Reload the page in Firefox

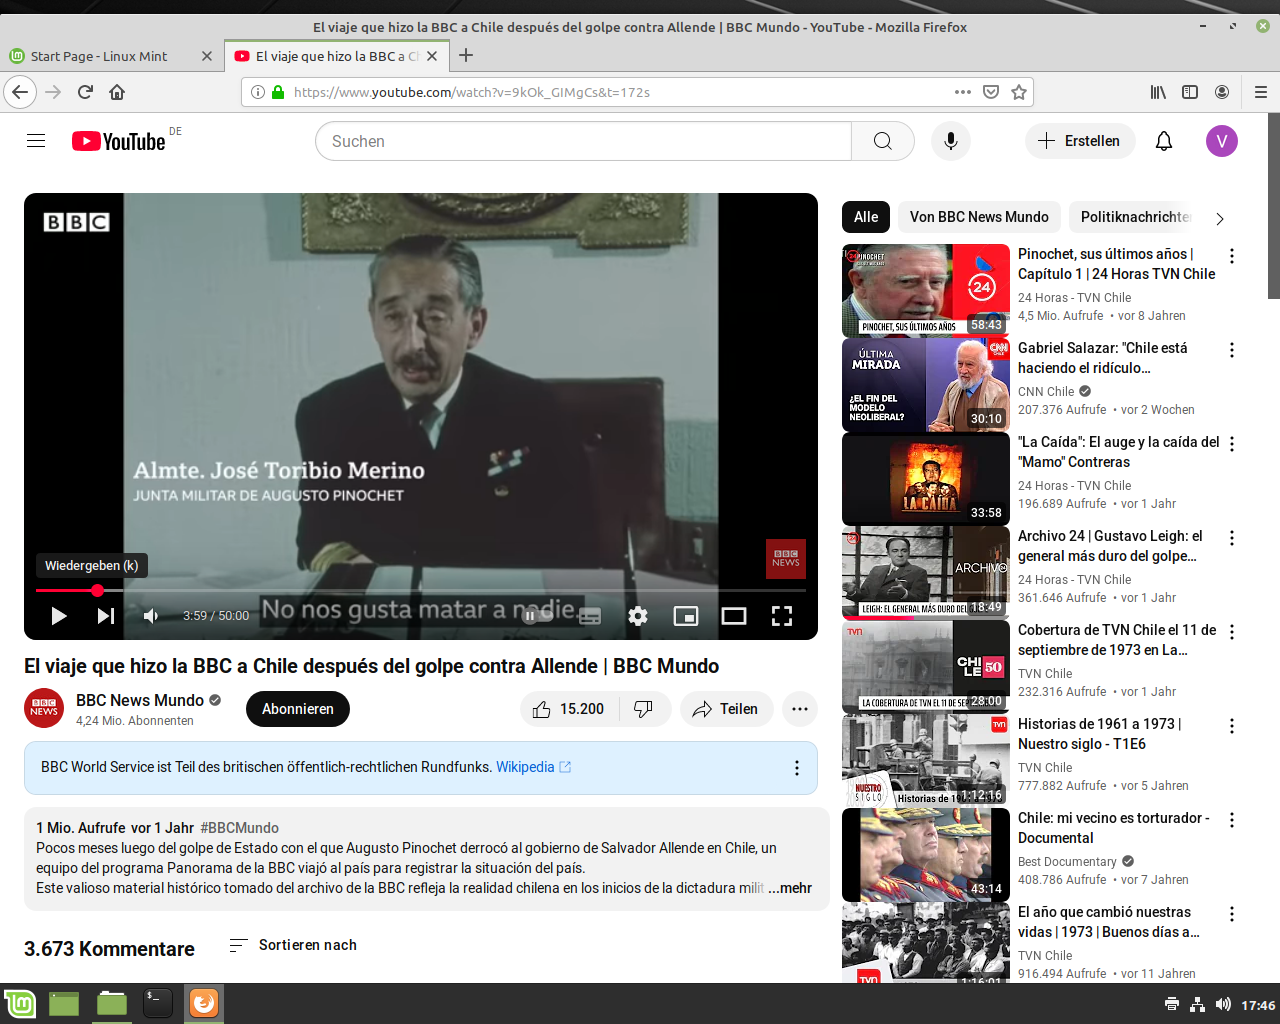click(85, 92)
